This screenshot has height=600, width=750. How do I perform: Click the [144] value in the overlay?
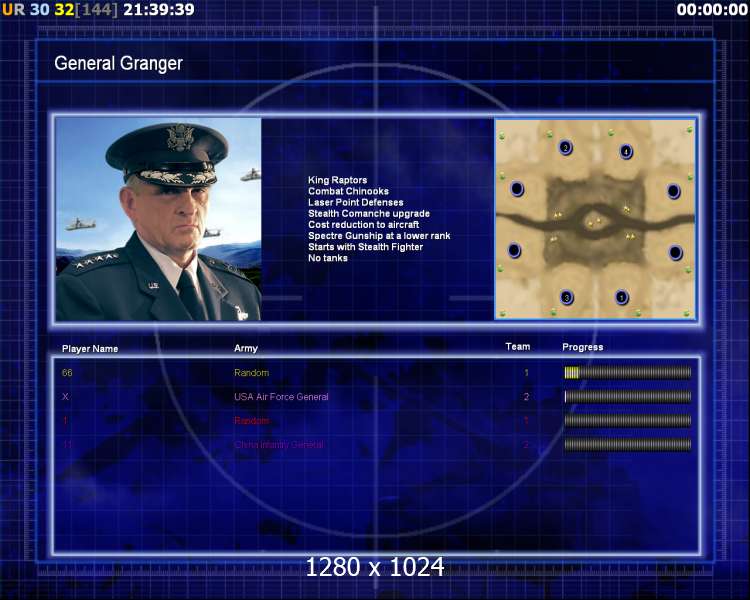coord(96,10)
